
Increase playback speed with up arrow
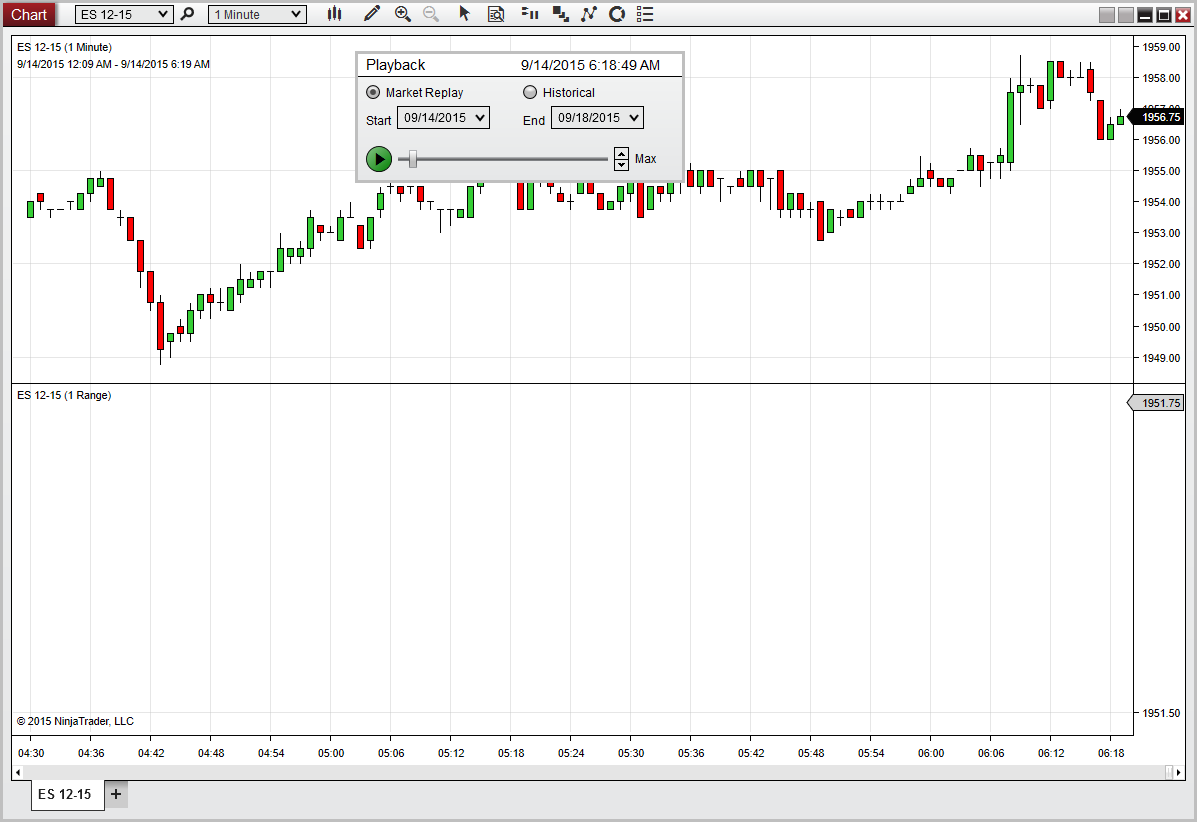click(x=621, y=153)
